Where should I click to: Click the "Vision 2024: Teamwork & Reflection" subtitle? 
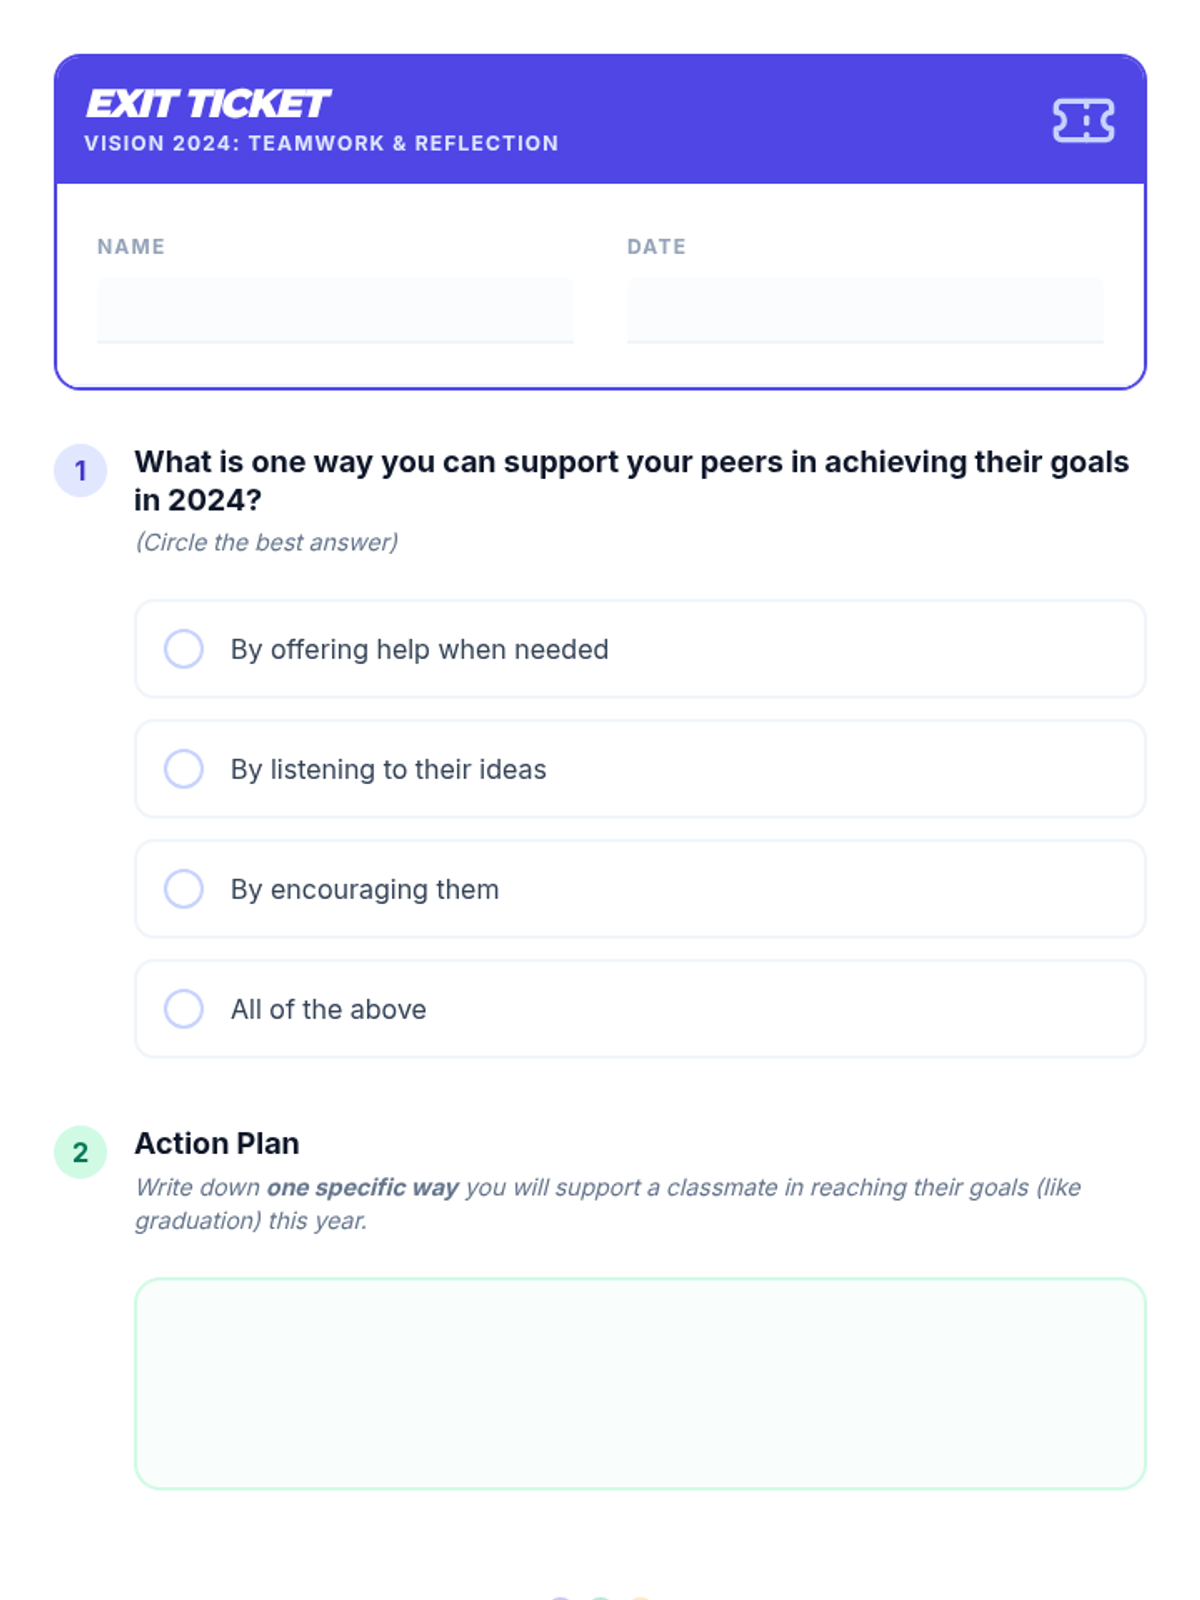tap(321, 143)
